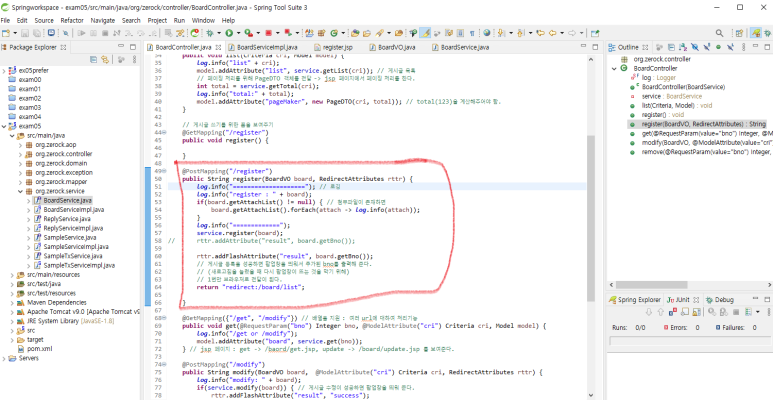This screenshot has height=400, width=773.
Task: Open the Back history dropdown arrow
Action: tap(562, 33)
